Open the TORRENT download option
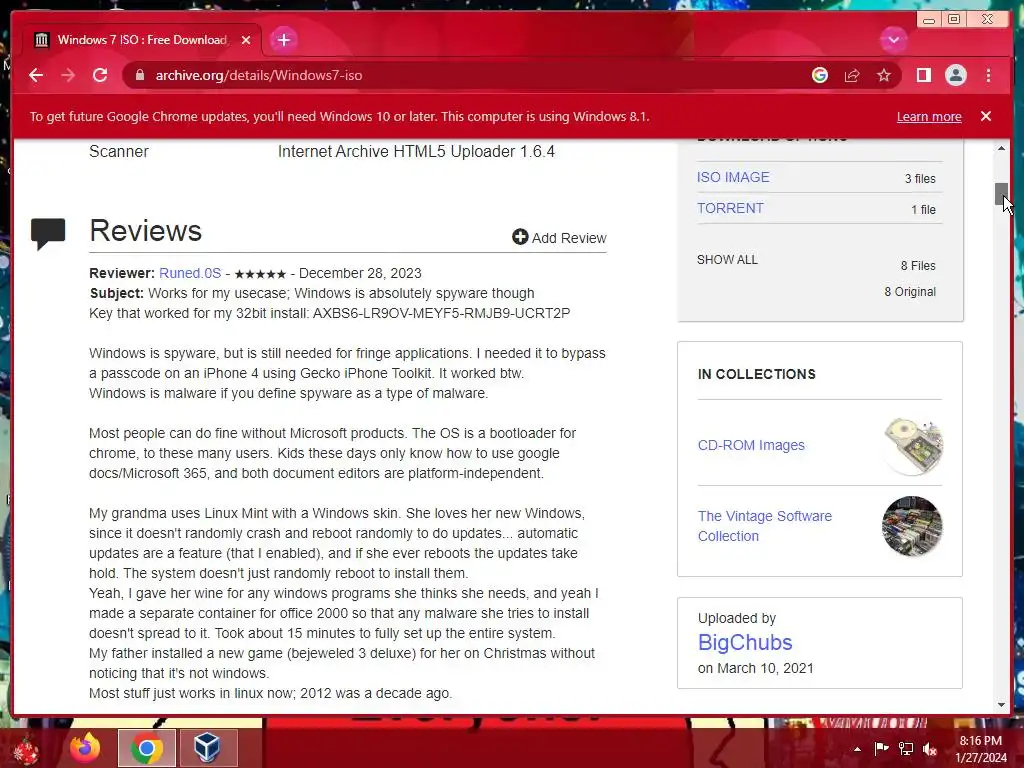Image resolution: width=1024 pixels, height=768 pixels. [729, 208]
